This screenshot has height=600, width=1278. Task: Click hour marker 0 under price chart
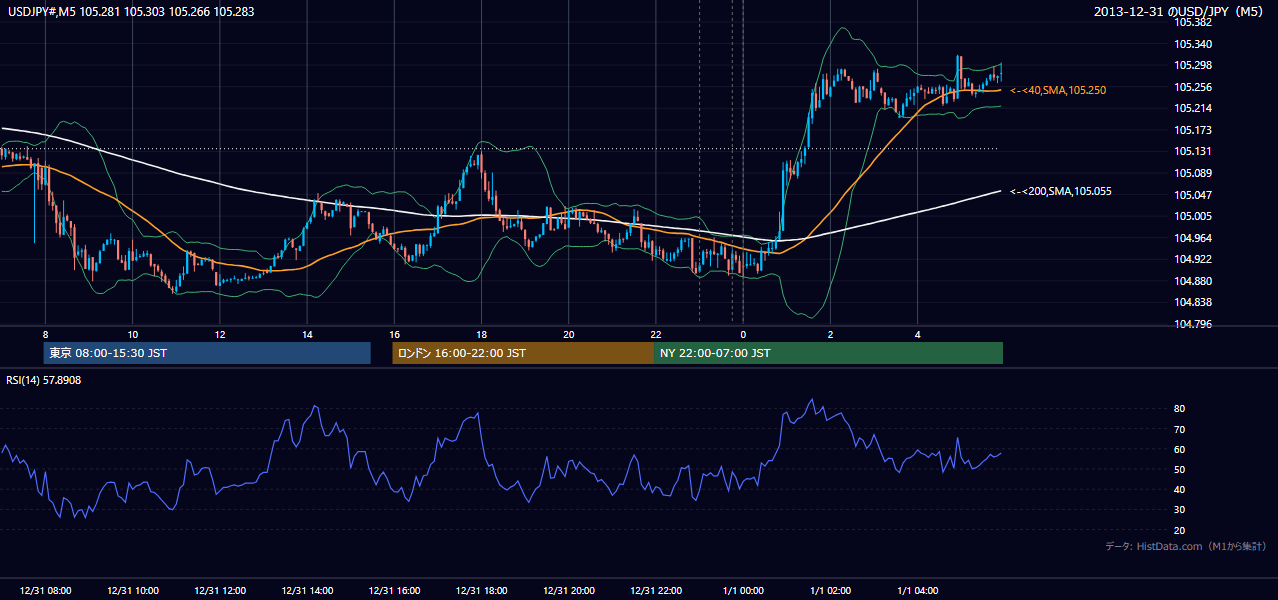pos(744,334)
